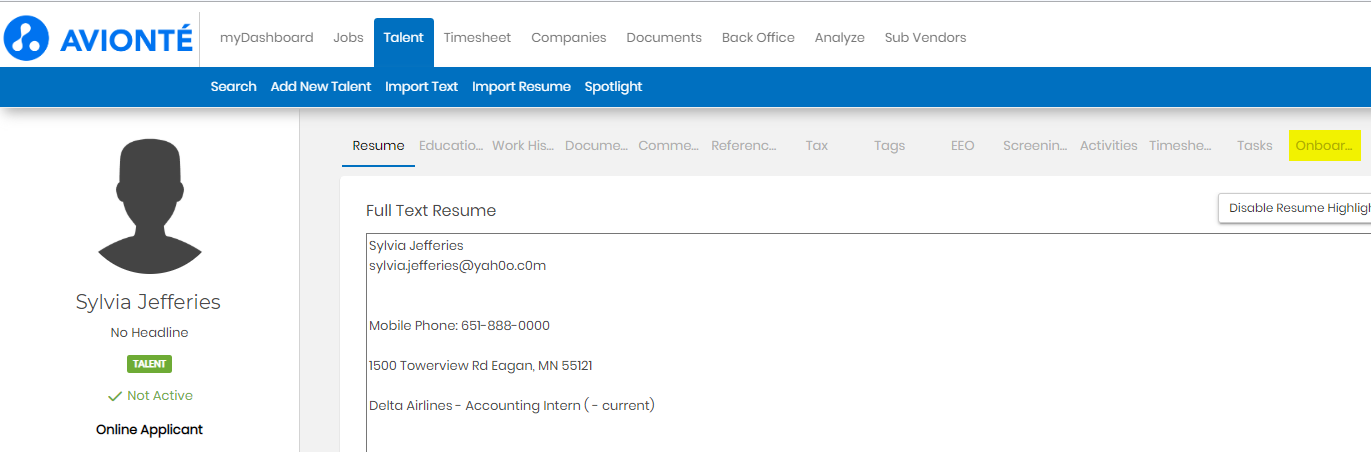1371x452 pixels.
Task: Open the Jobs menu
Action: coord(348,38)
